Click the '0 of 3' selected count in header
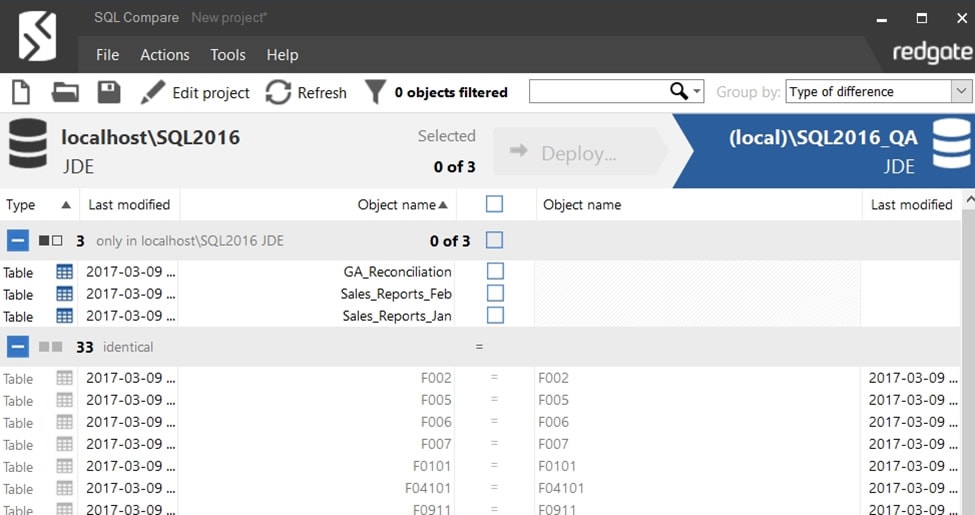975x515 pixels. point(455,167)
